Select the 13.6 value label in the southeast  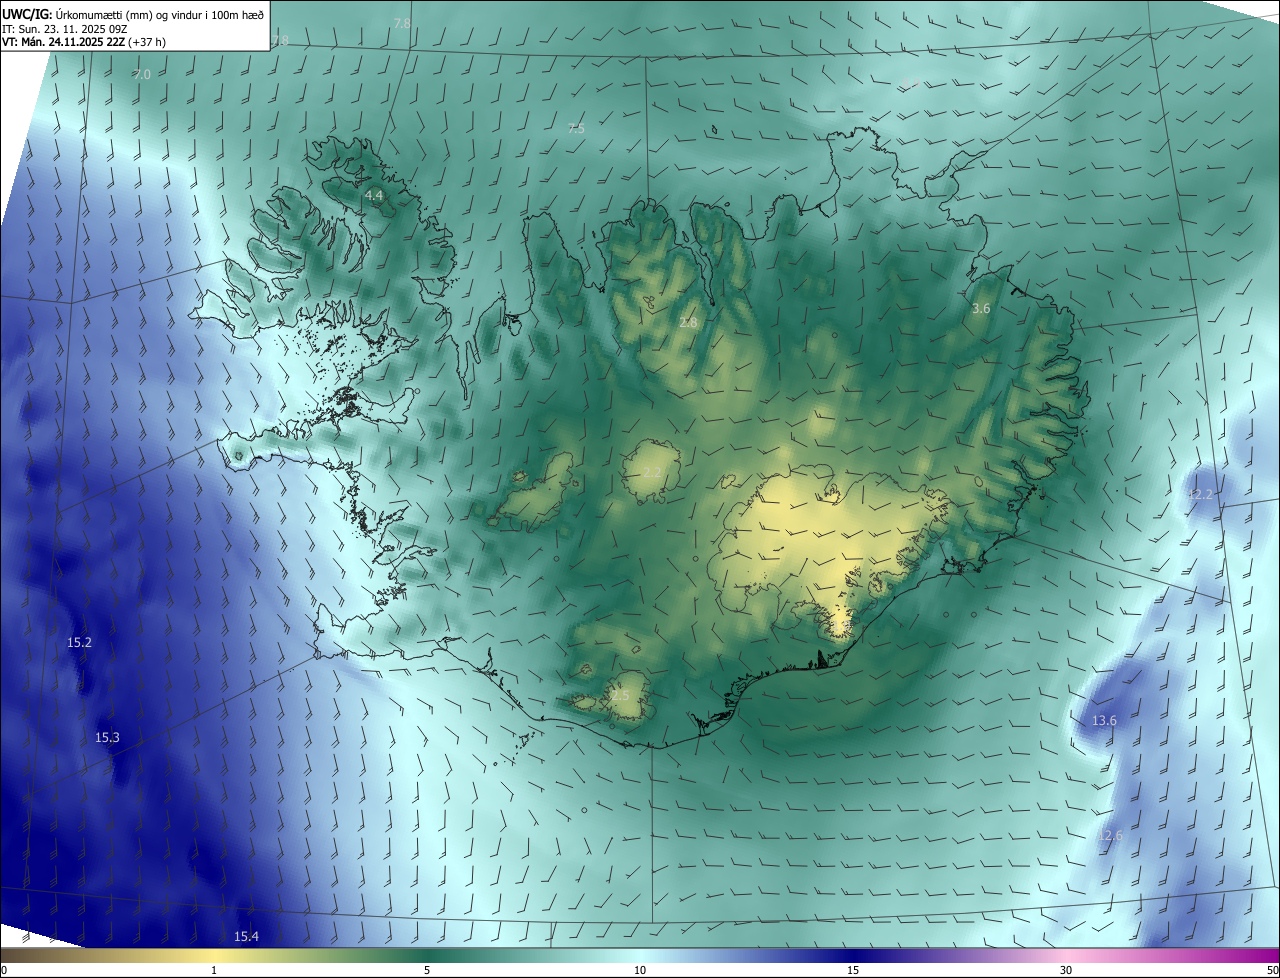point(1104,721)
